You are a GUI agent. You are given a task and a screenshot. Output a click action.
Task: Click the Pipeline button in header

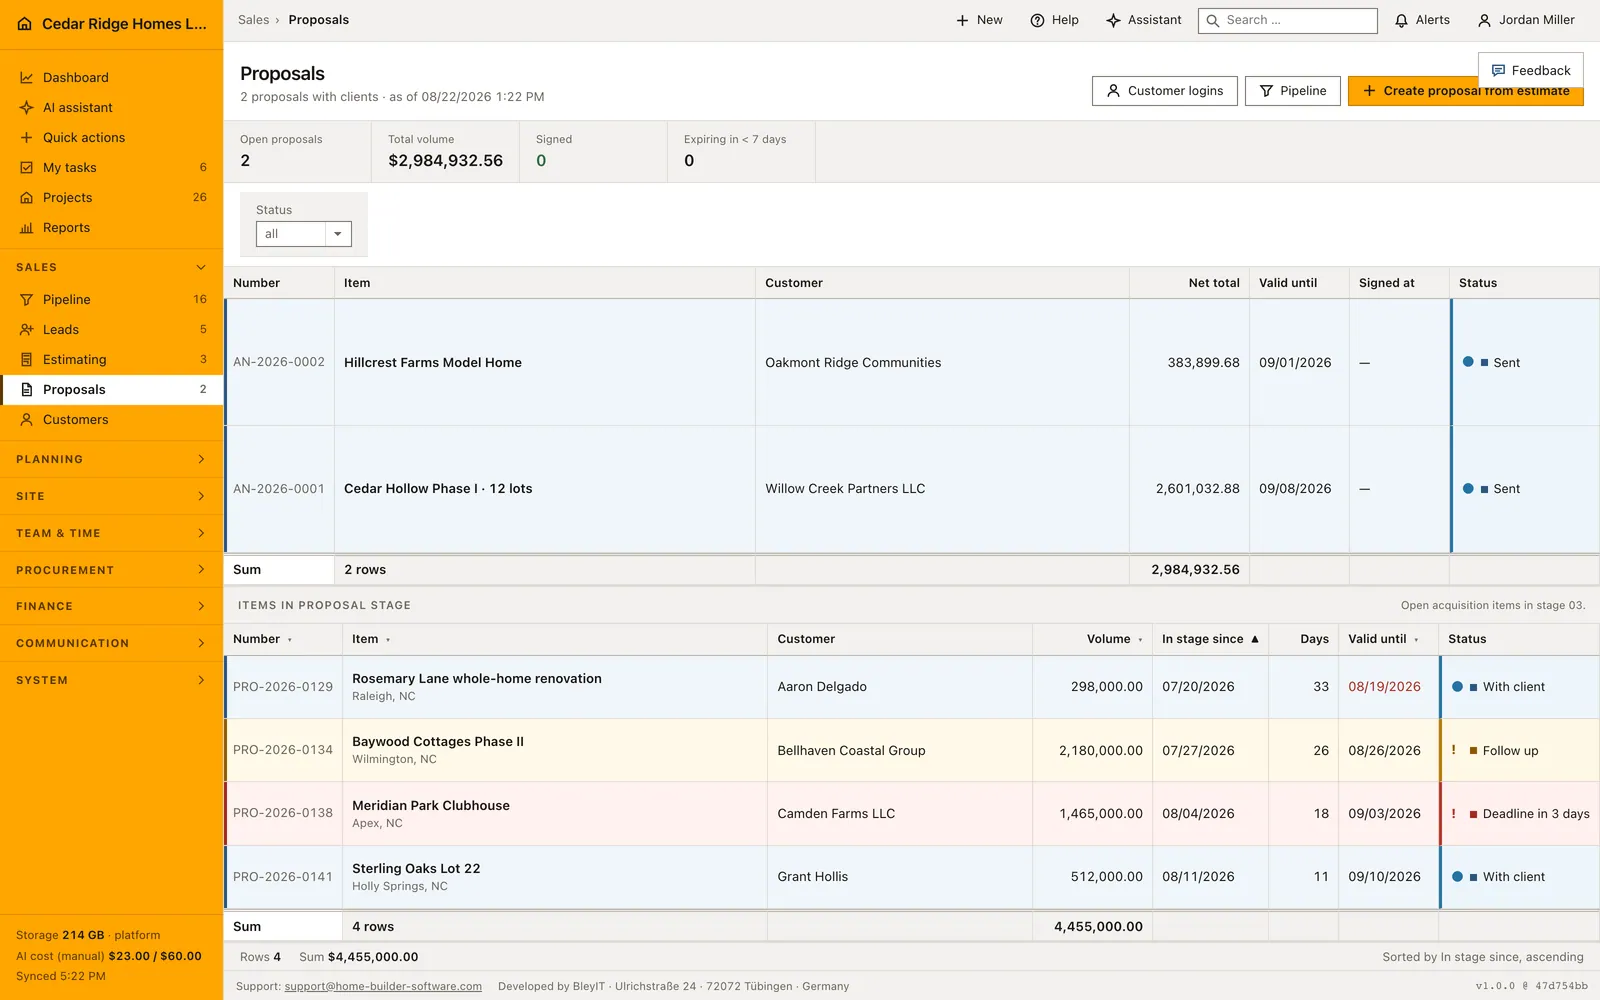tap(1292, 91)
